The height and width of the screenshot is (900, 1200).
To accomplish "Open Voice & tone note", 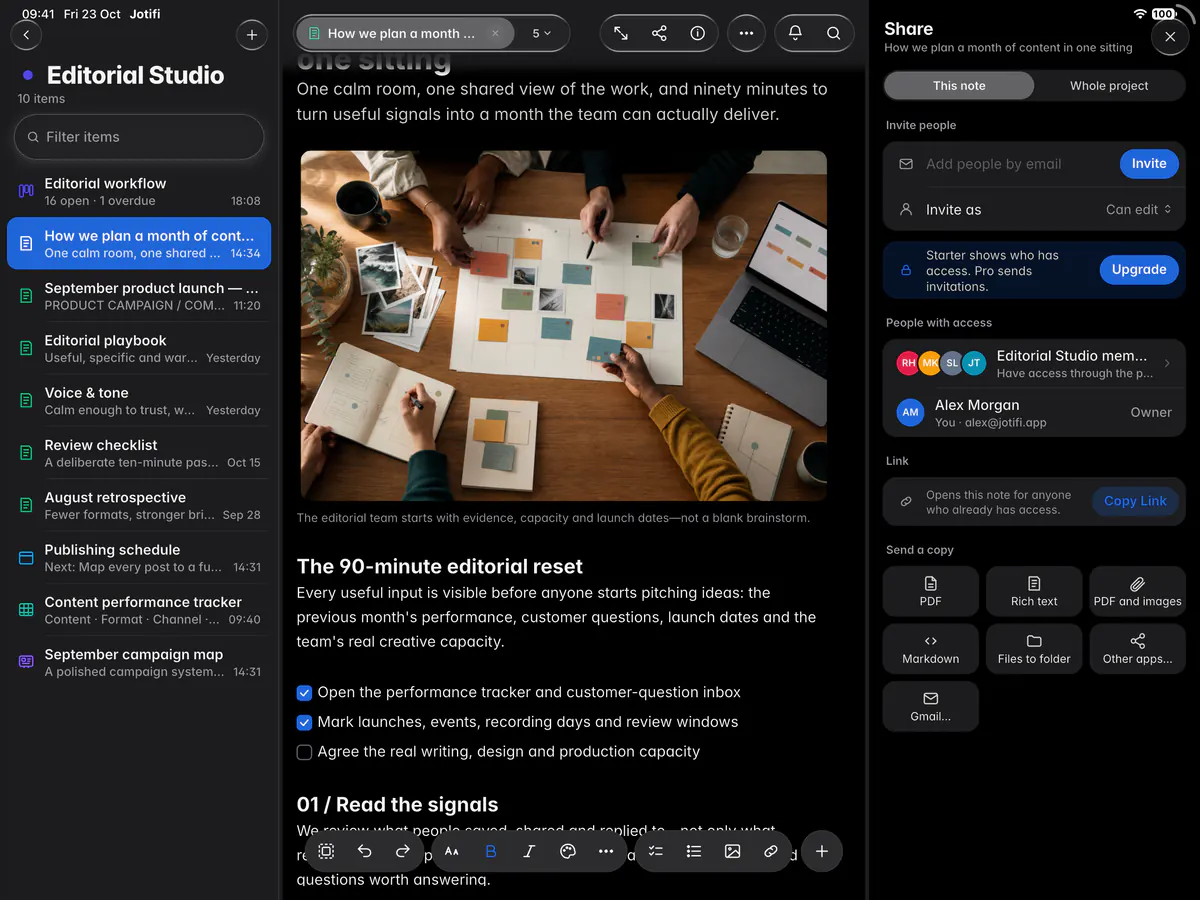I will pos(139,401).
